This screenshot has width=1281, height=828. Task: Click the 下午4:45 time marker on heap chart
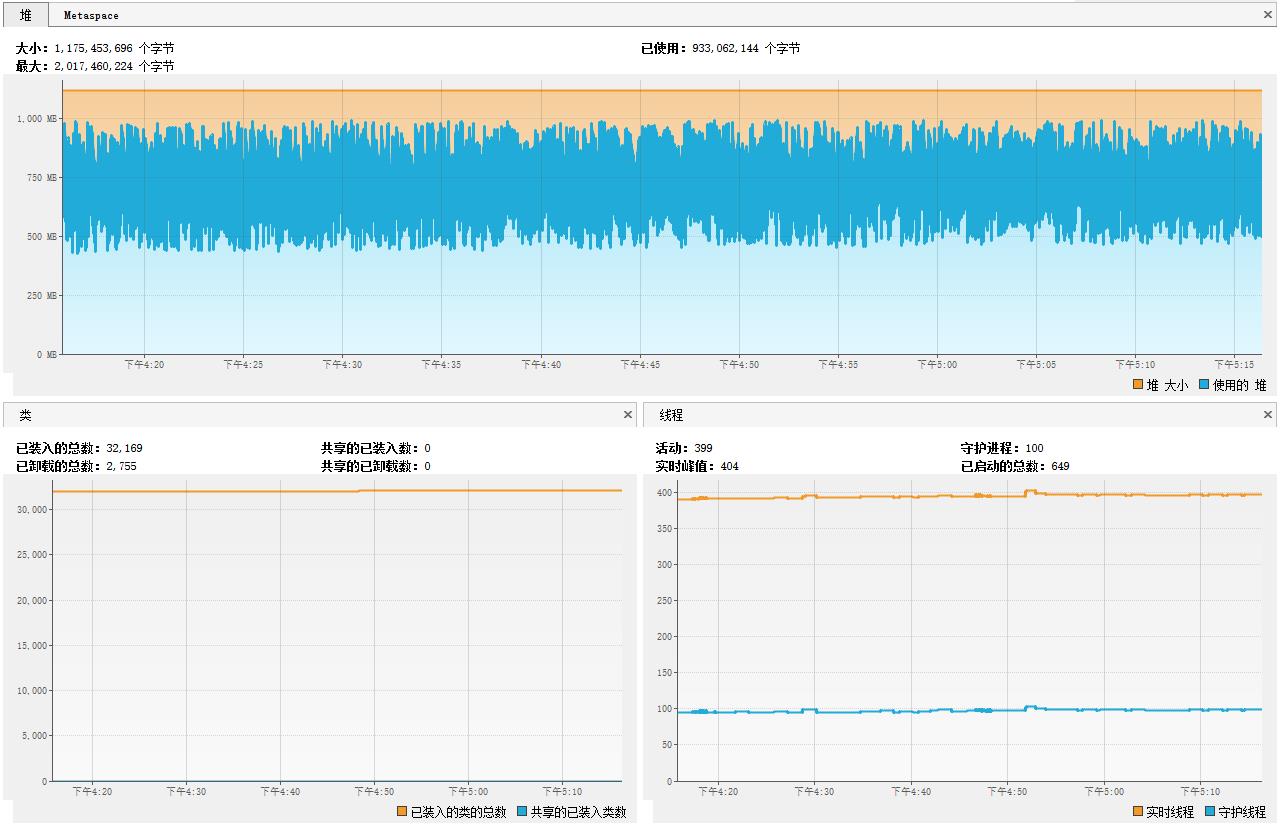[640, 365]
